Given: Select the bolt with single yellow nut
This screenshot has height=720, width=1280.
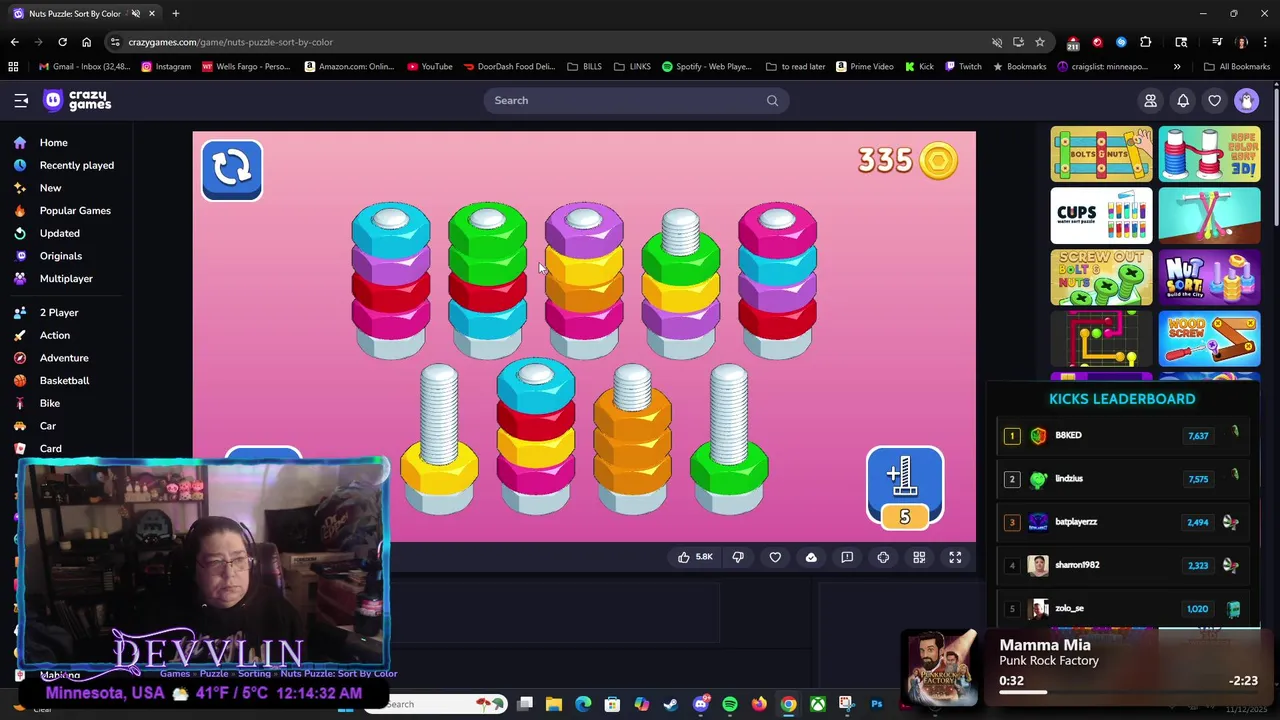Looking at the screenshot, I should coord(439,439).
